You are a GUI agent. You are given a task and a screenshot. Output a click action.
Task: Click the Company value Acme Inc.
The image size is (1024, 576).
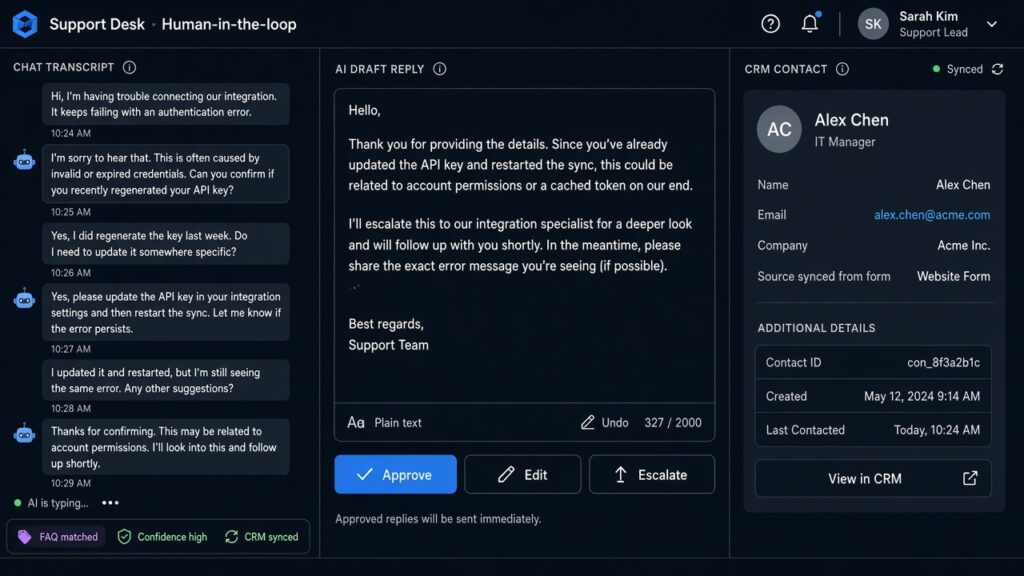(x=963, y=246)
